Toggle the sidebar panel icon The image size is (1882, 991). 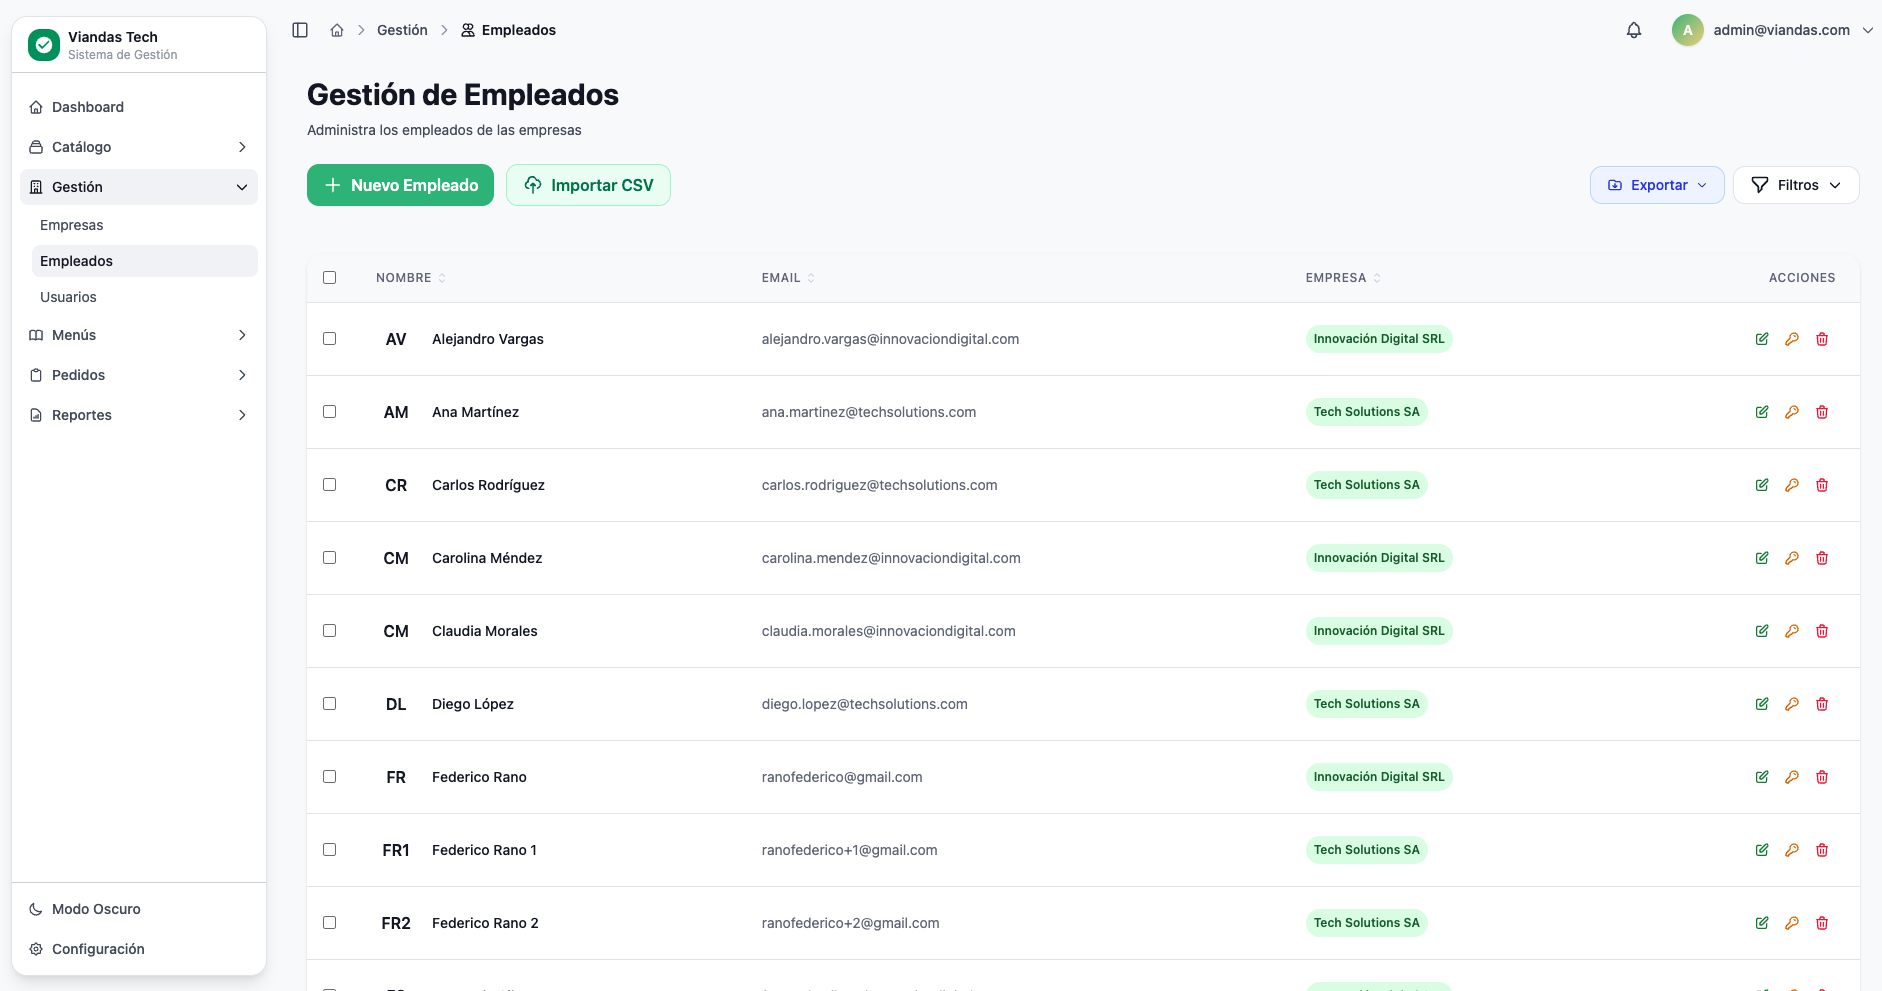coord(300,30)
